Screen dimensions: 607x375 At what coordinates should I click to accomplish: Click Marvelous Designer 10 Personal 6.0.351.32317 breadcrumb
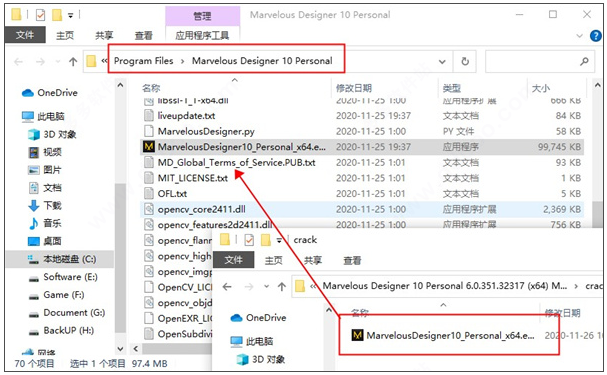pyautogui.click(x=445, y=286)
